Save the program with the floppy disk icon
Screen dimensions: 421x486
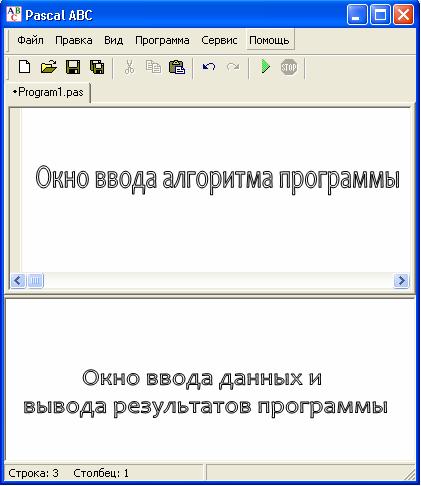pos(73,67)
